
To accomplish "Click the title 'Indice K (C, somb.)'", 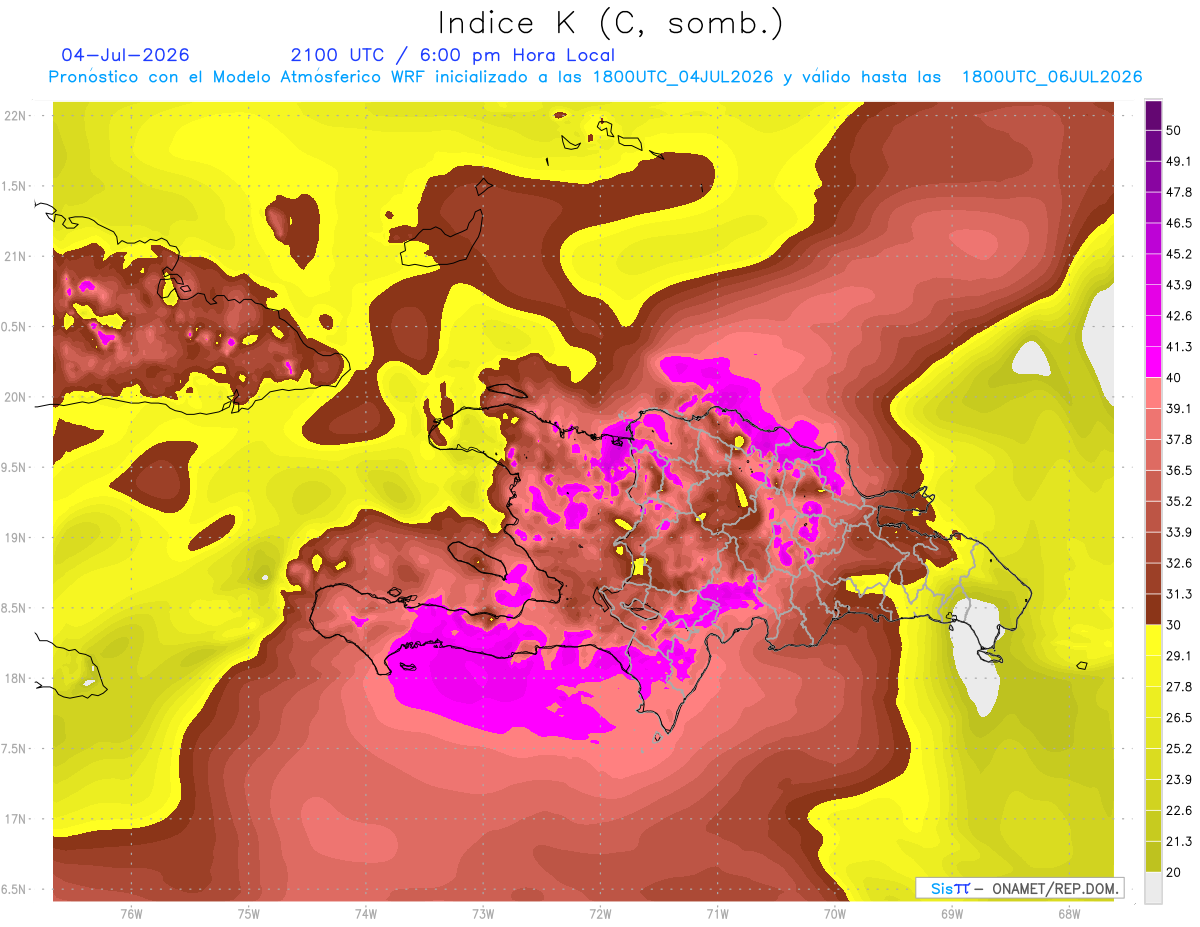I will coord(611,23).
